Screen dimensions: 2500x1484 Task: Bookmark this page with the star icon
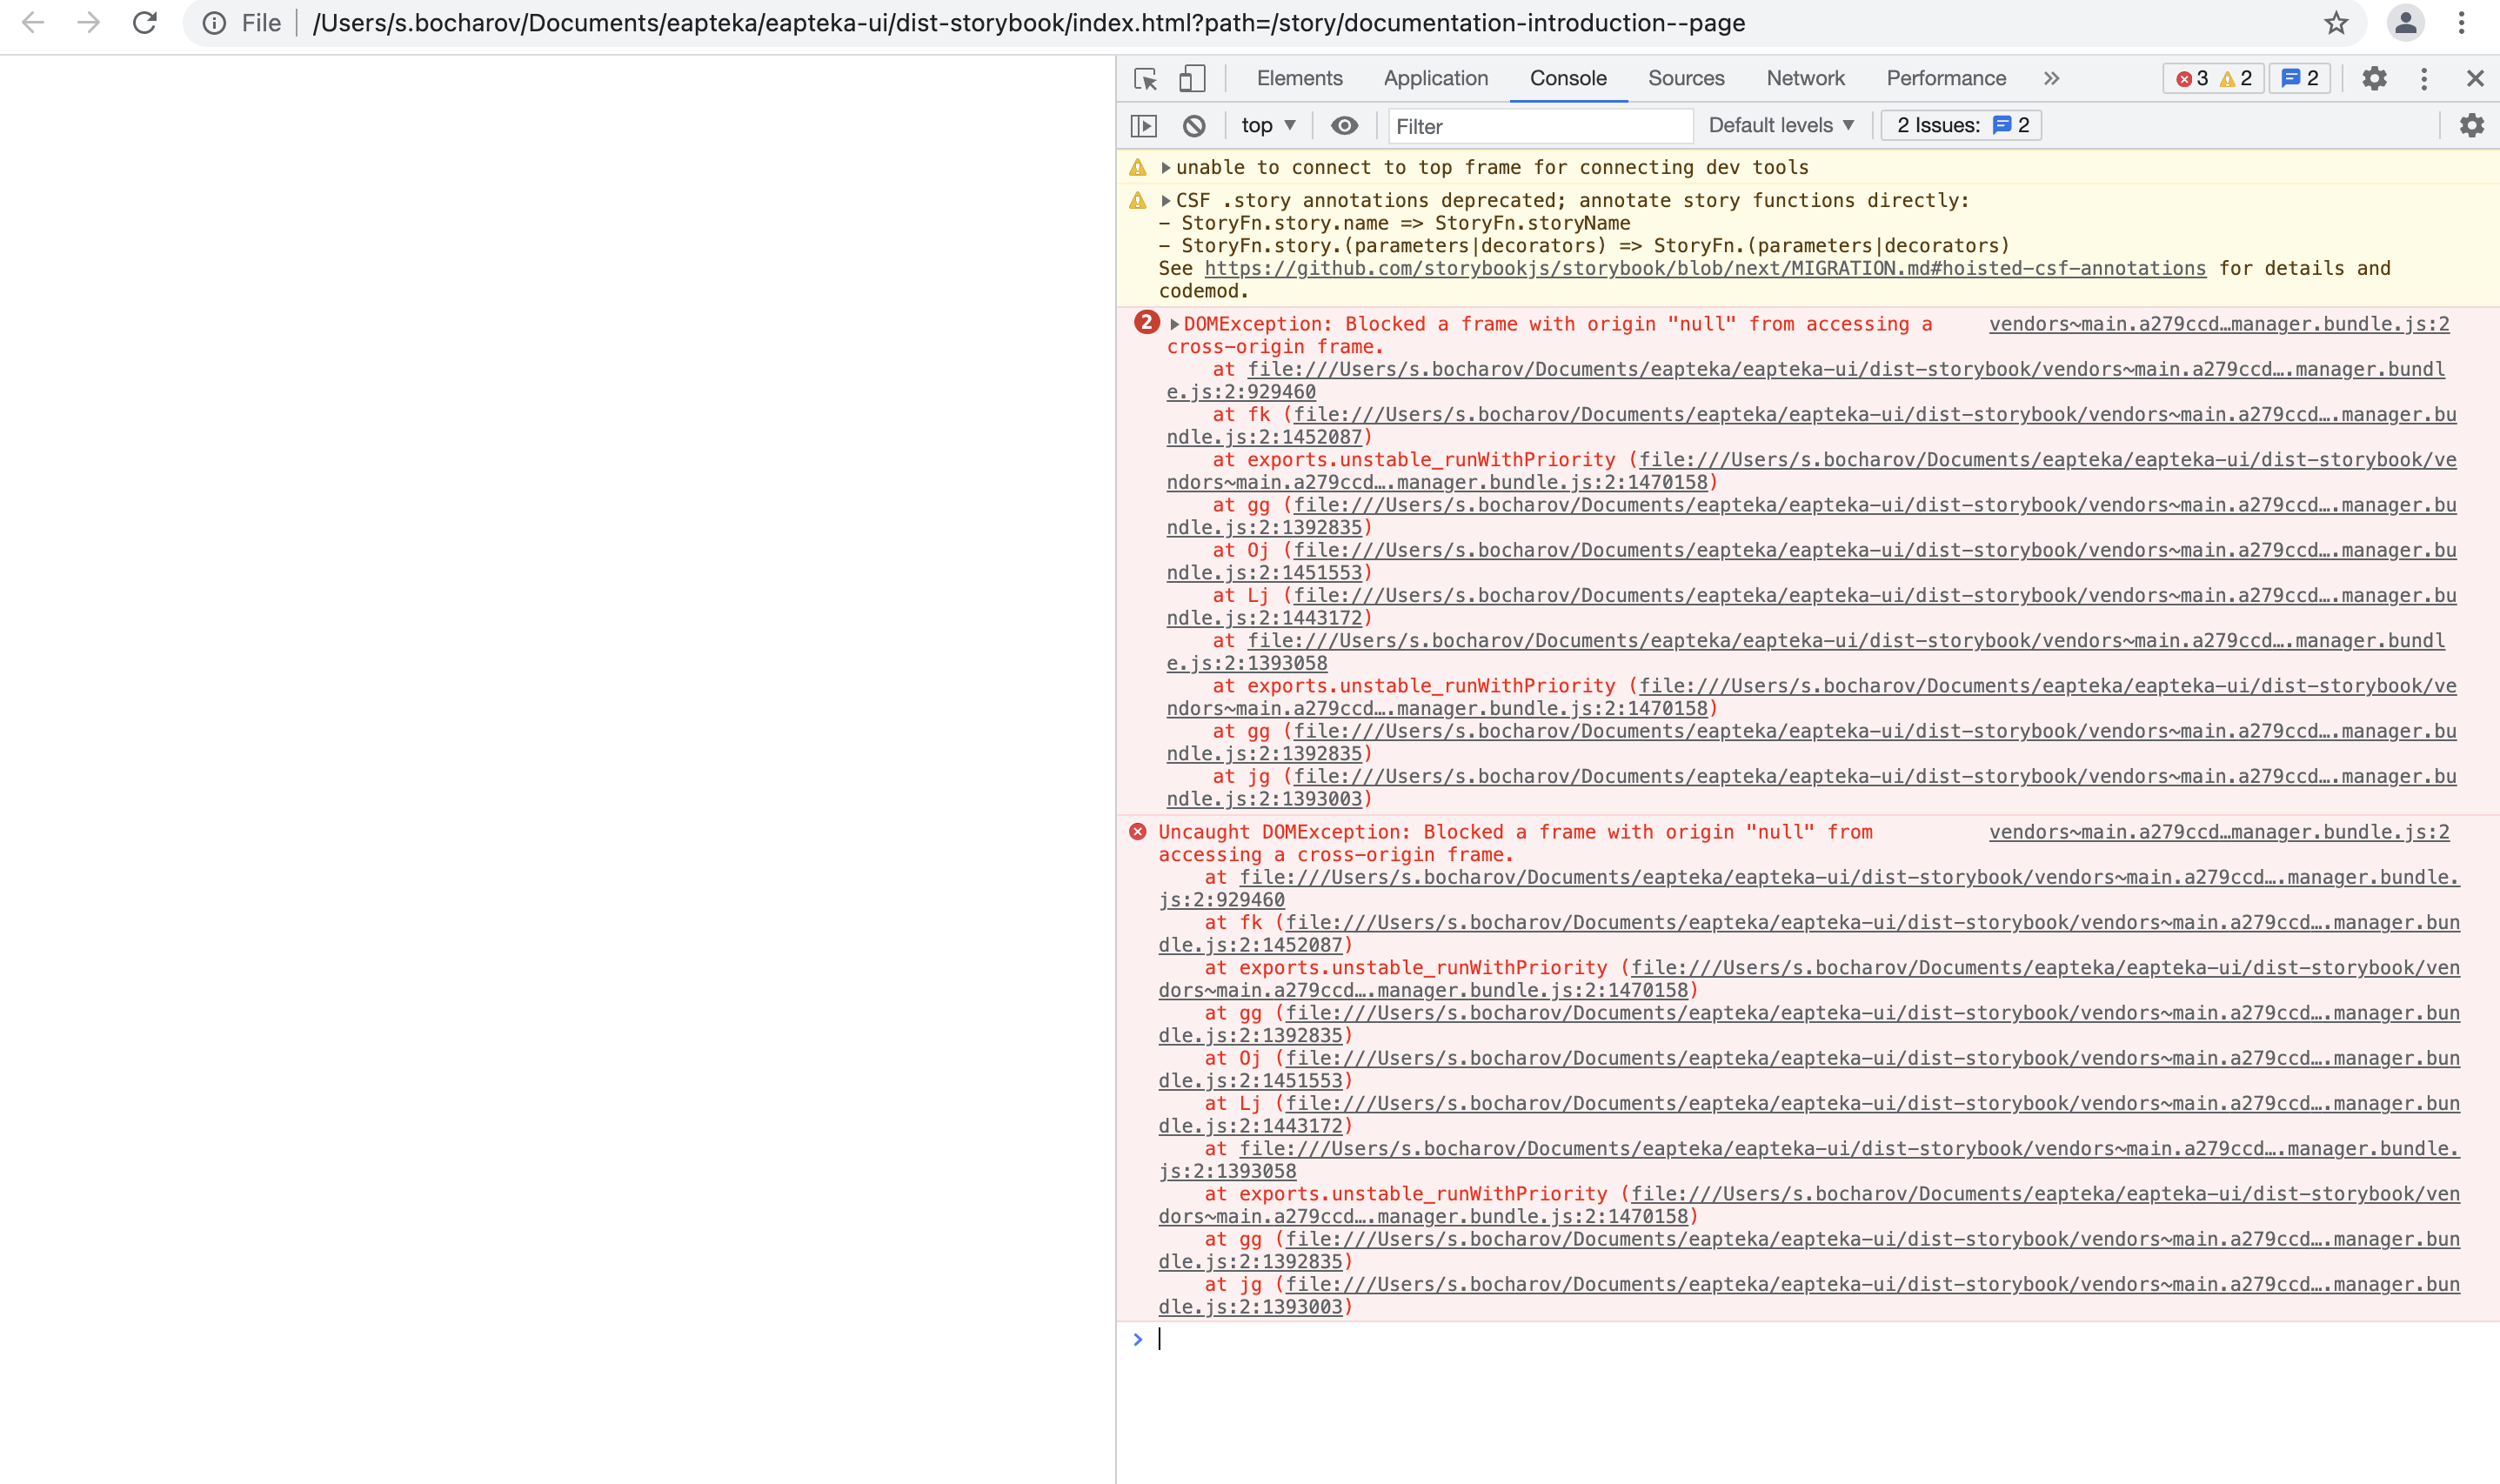pyautogui.click(x=2335, y=23)
